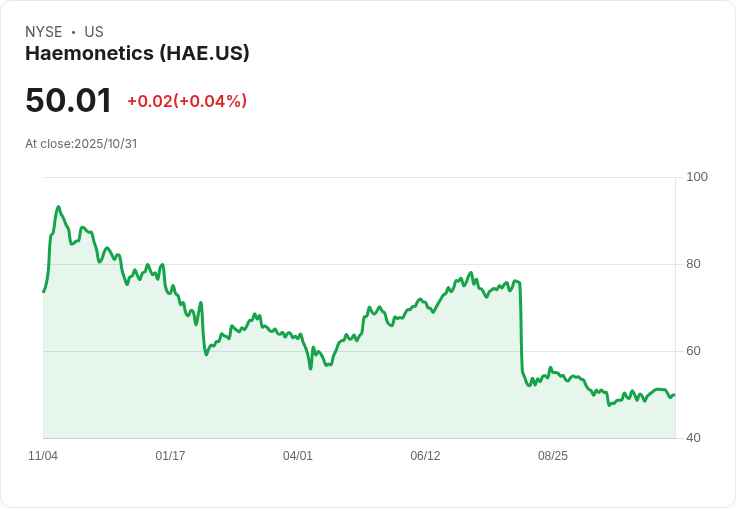This screenshot has height=508, width=736.
Task: Select the 08/25 date on the x-axis
Action: click(x=553, y=456)
